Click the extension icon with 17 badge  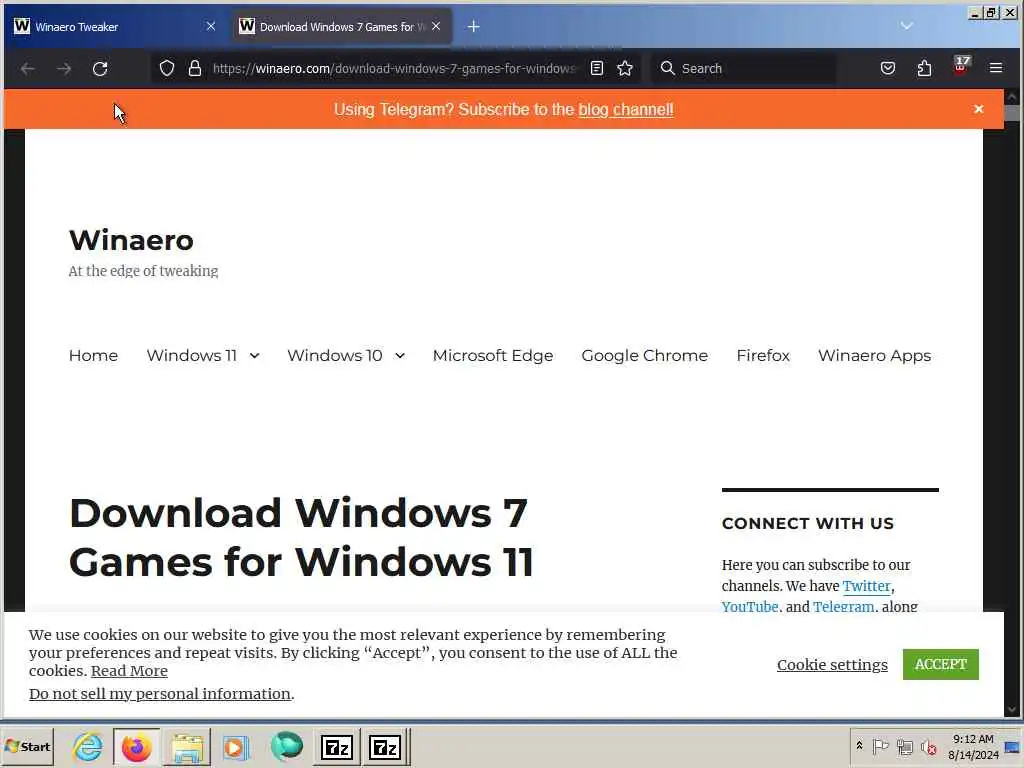[x=961, y=66]
